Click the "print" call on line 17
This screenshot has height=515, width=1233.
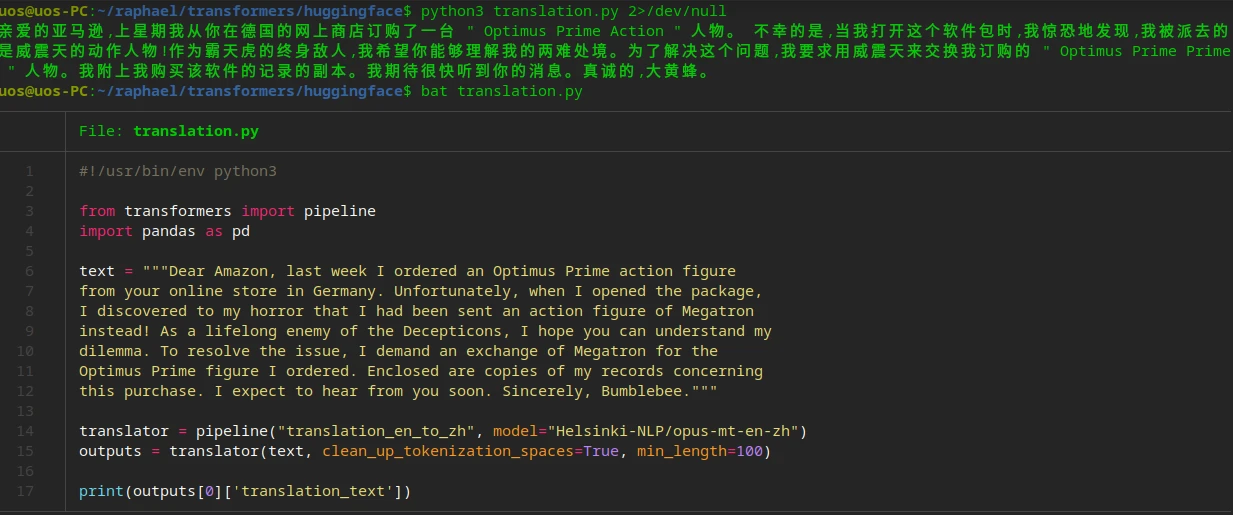(x=101, y=491)
